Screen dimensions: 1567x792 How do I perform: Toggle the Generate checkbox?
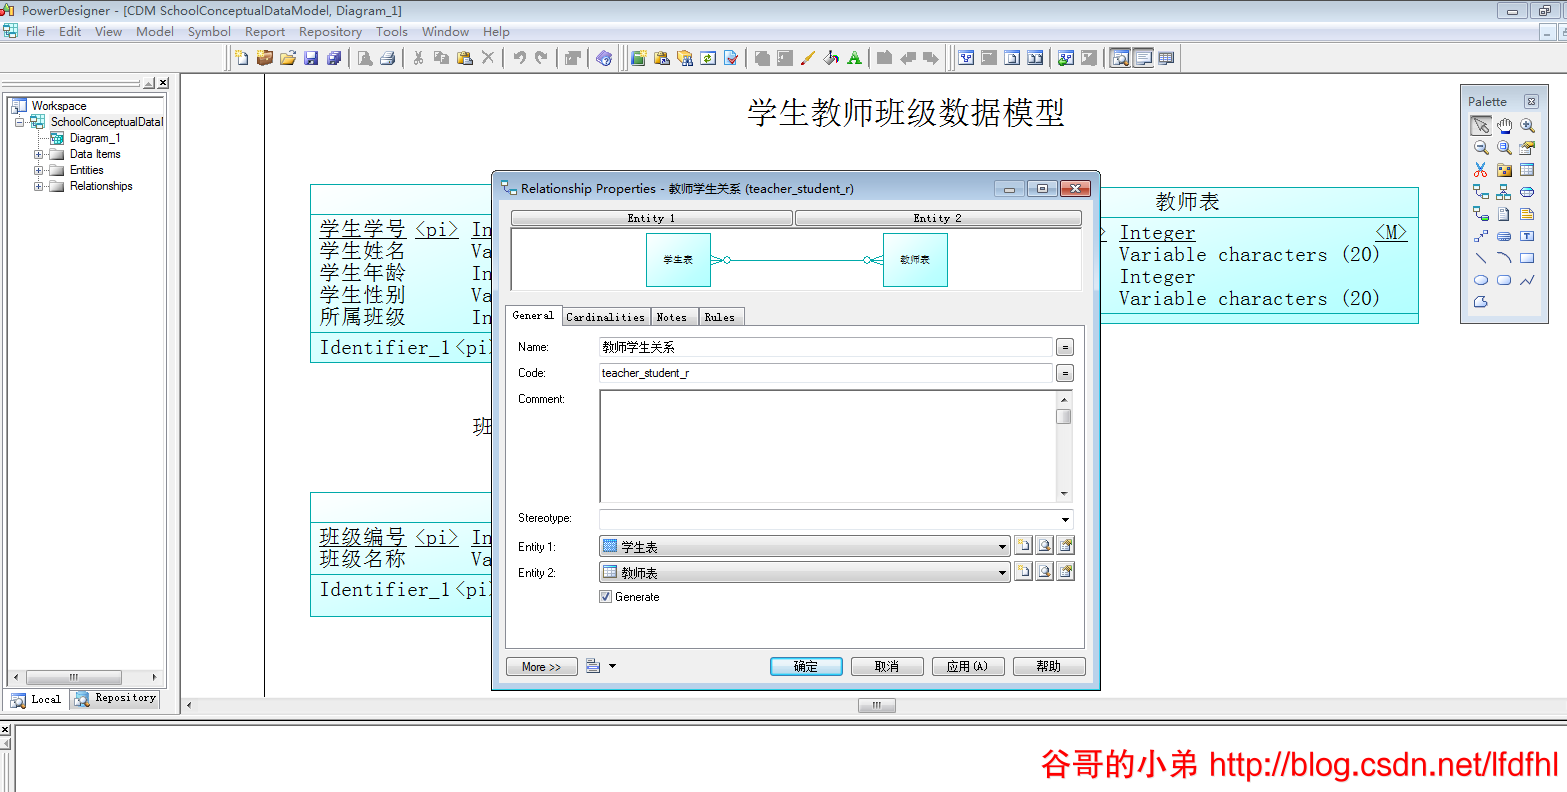(605, 597)
